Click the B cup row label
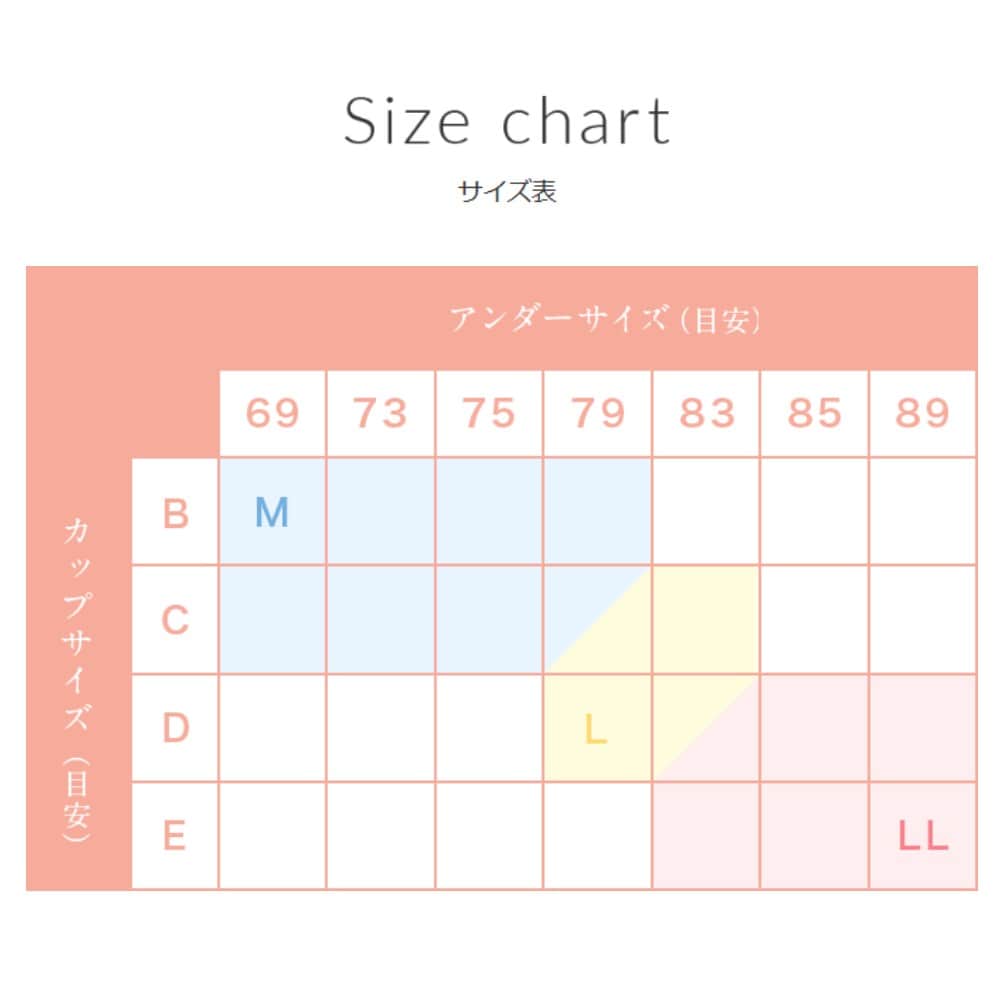Viewport: 1000px width, 1000px height. (x=175, y=513)
